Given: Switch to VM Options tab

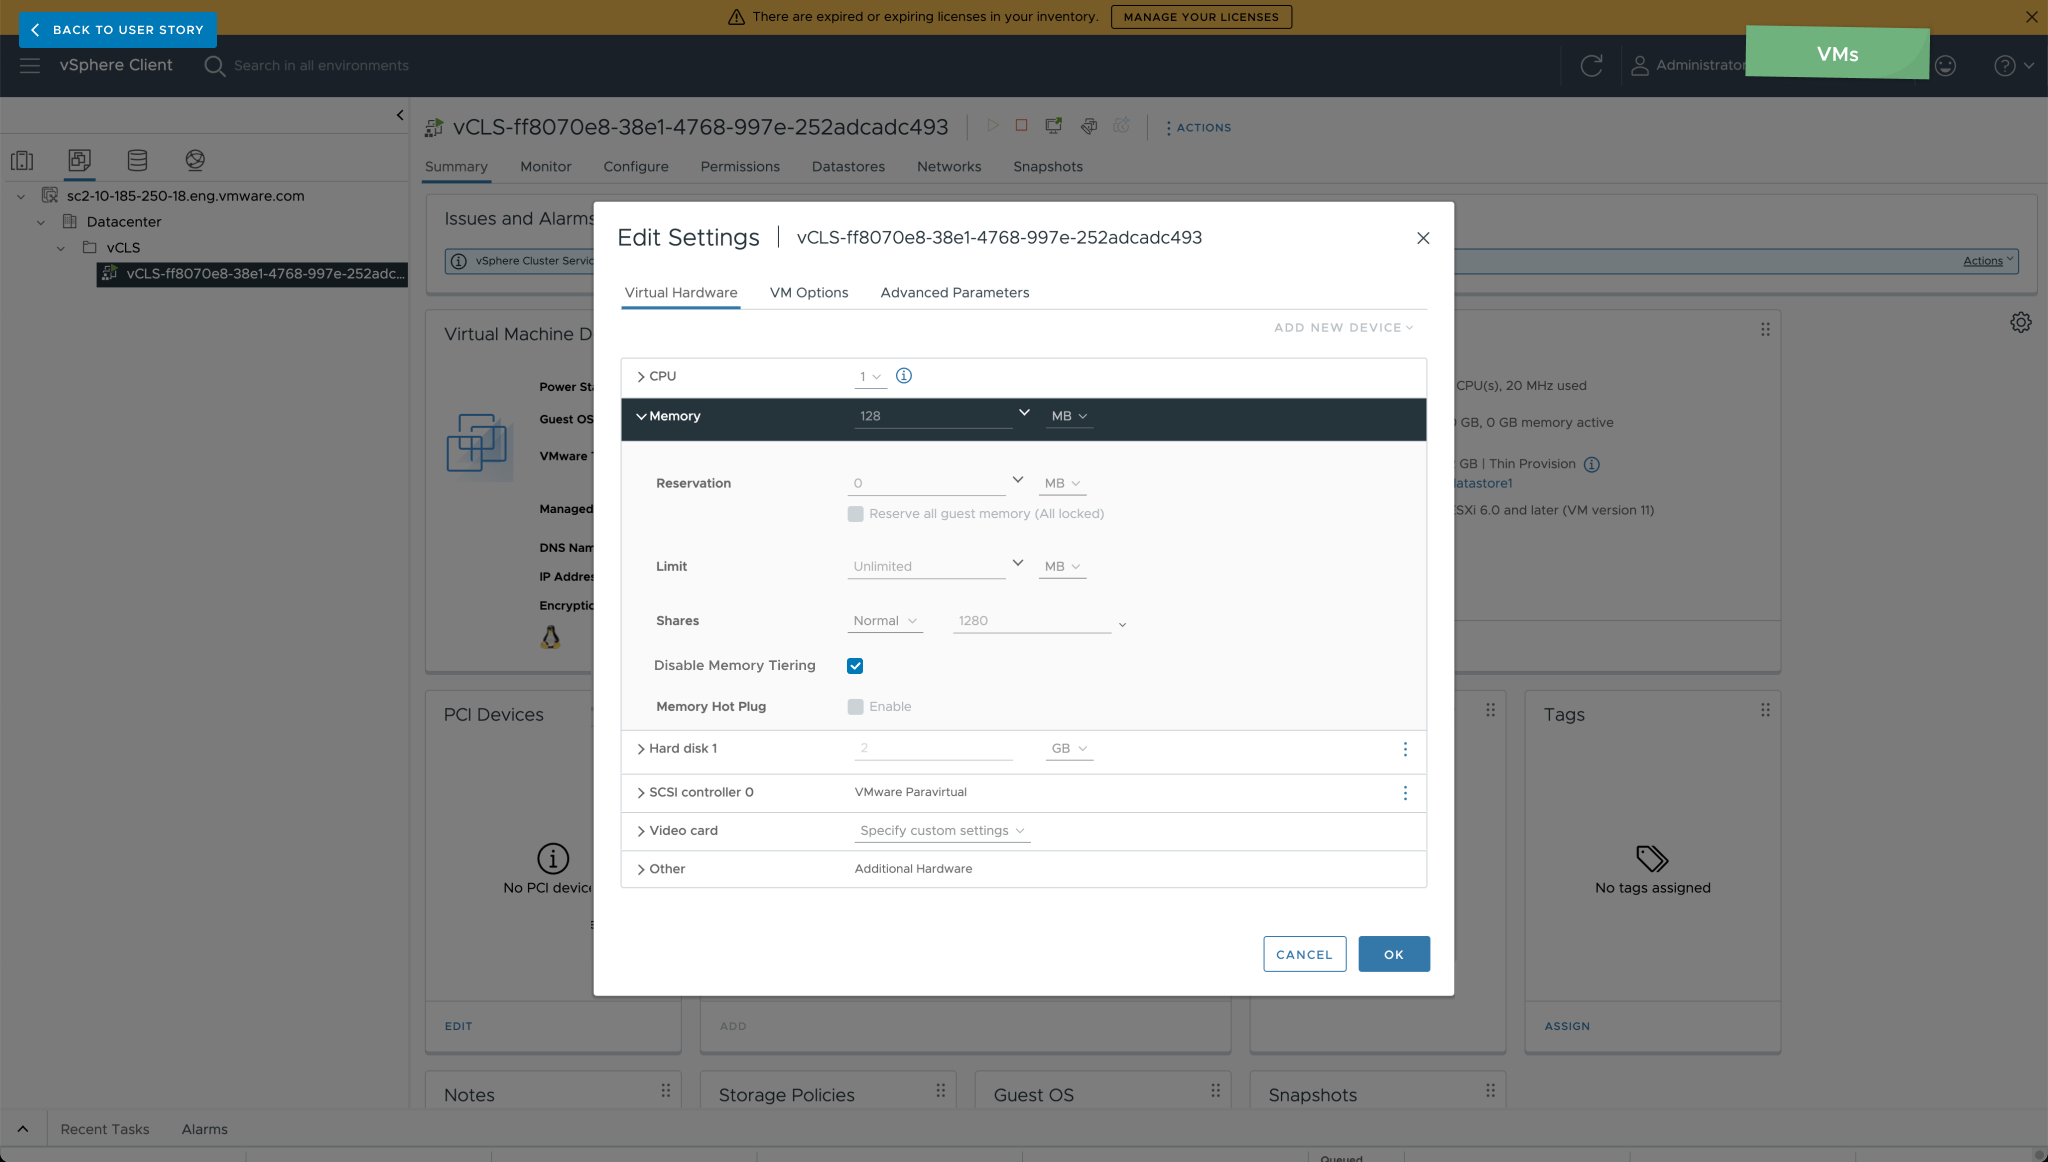Looking at the screenshot, I should pos(808,293).
